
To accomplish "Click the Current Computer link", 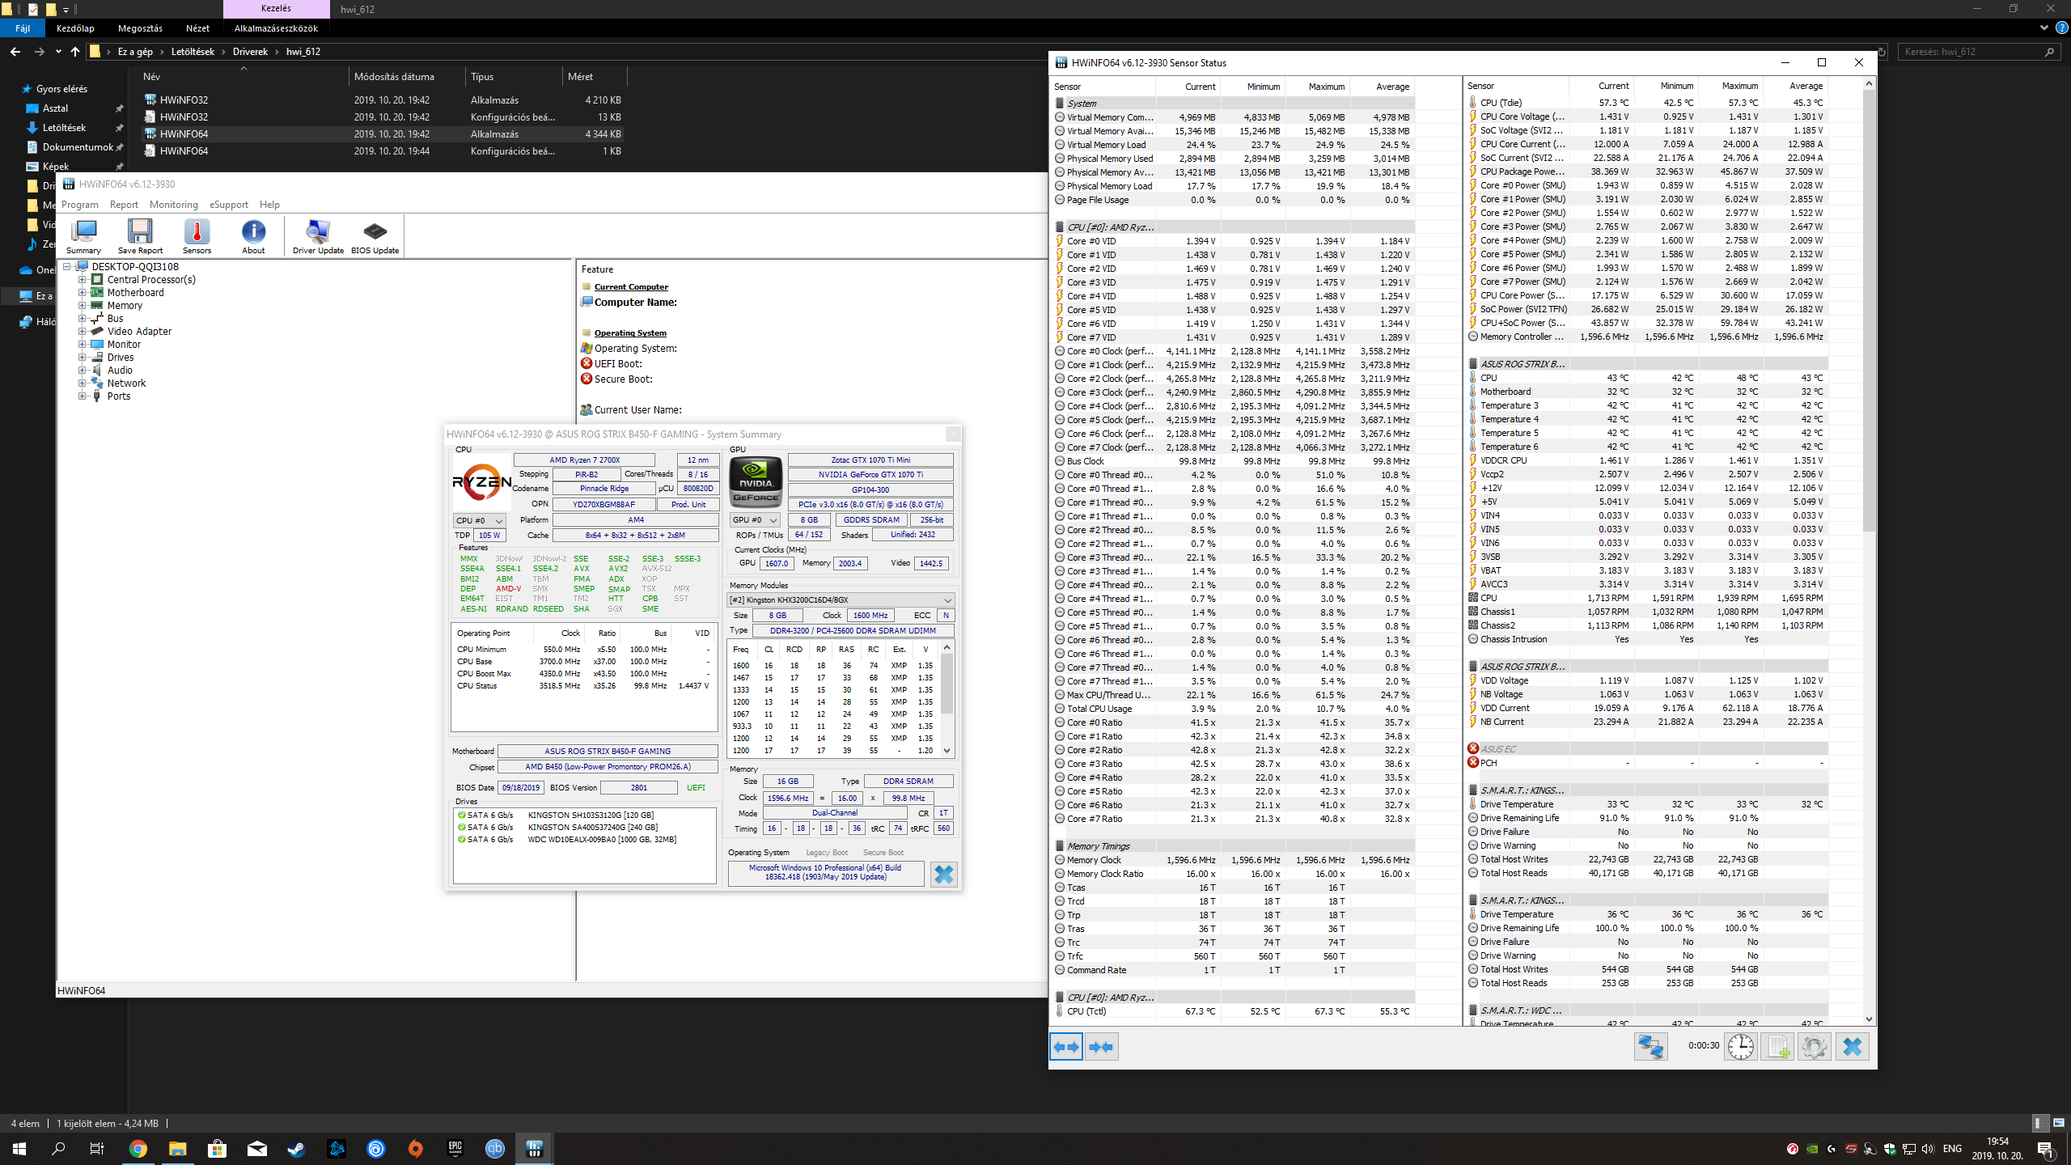I will (x=631, y=287).
